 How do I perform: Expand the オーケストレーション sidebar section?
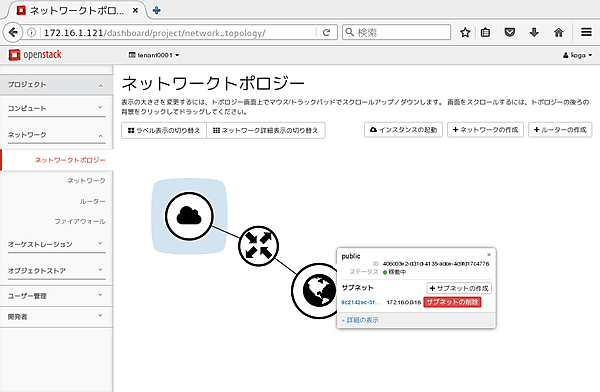(x=56, y=244)
